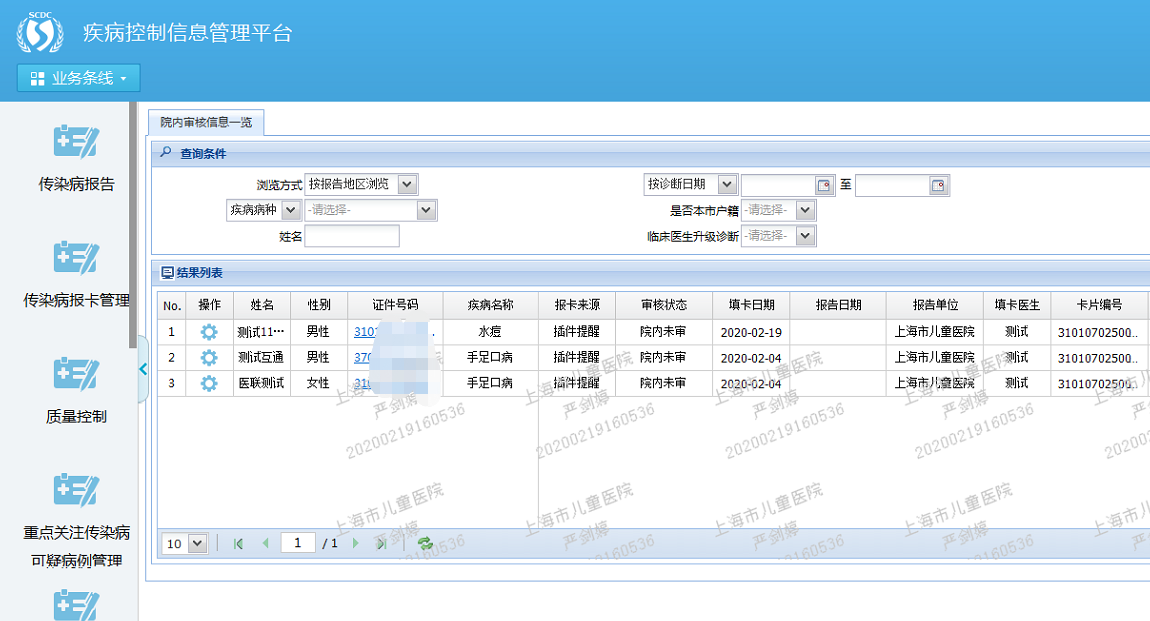
Task: Open the end date calendar picker
Action: (938, 185)
